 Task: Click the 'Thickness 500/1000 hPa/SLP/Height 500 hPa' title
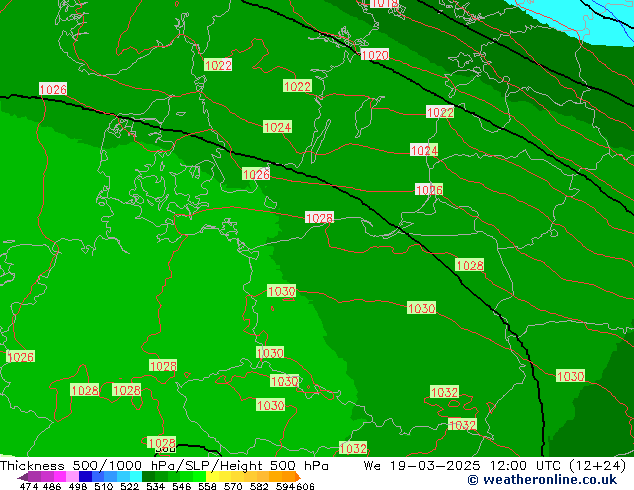coord(164,466)
